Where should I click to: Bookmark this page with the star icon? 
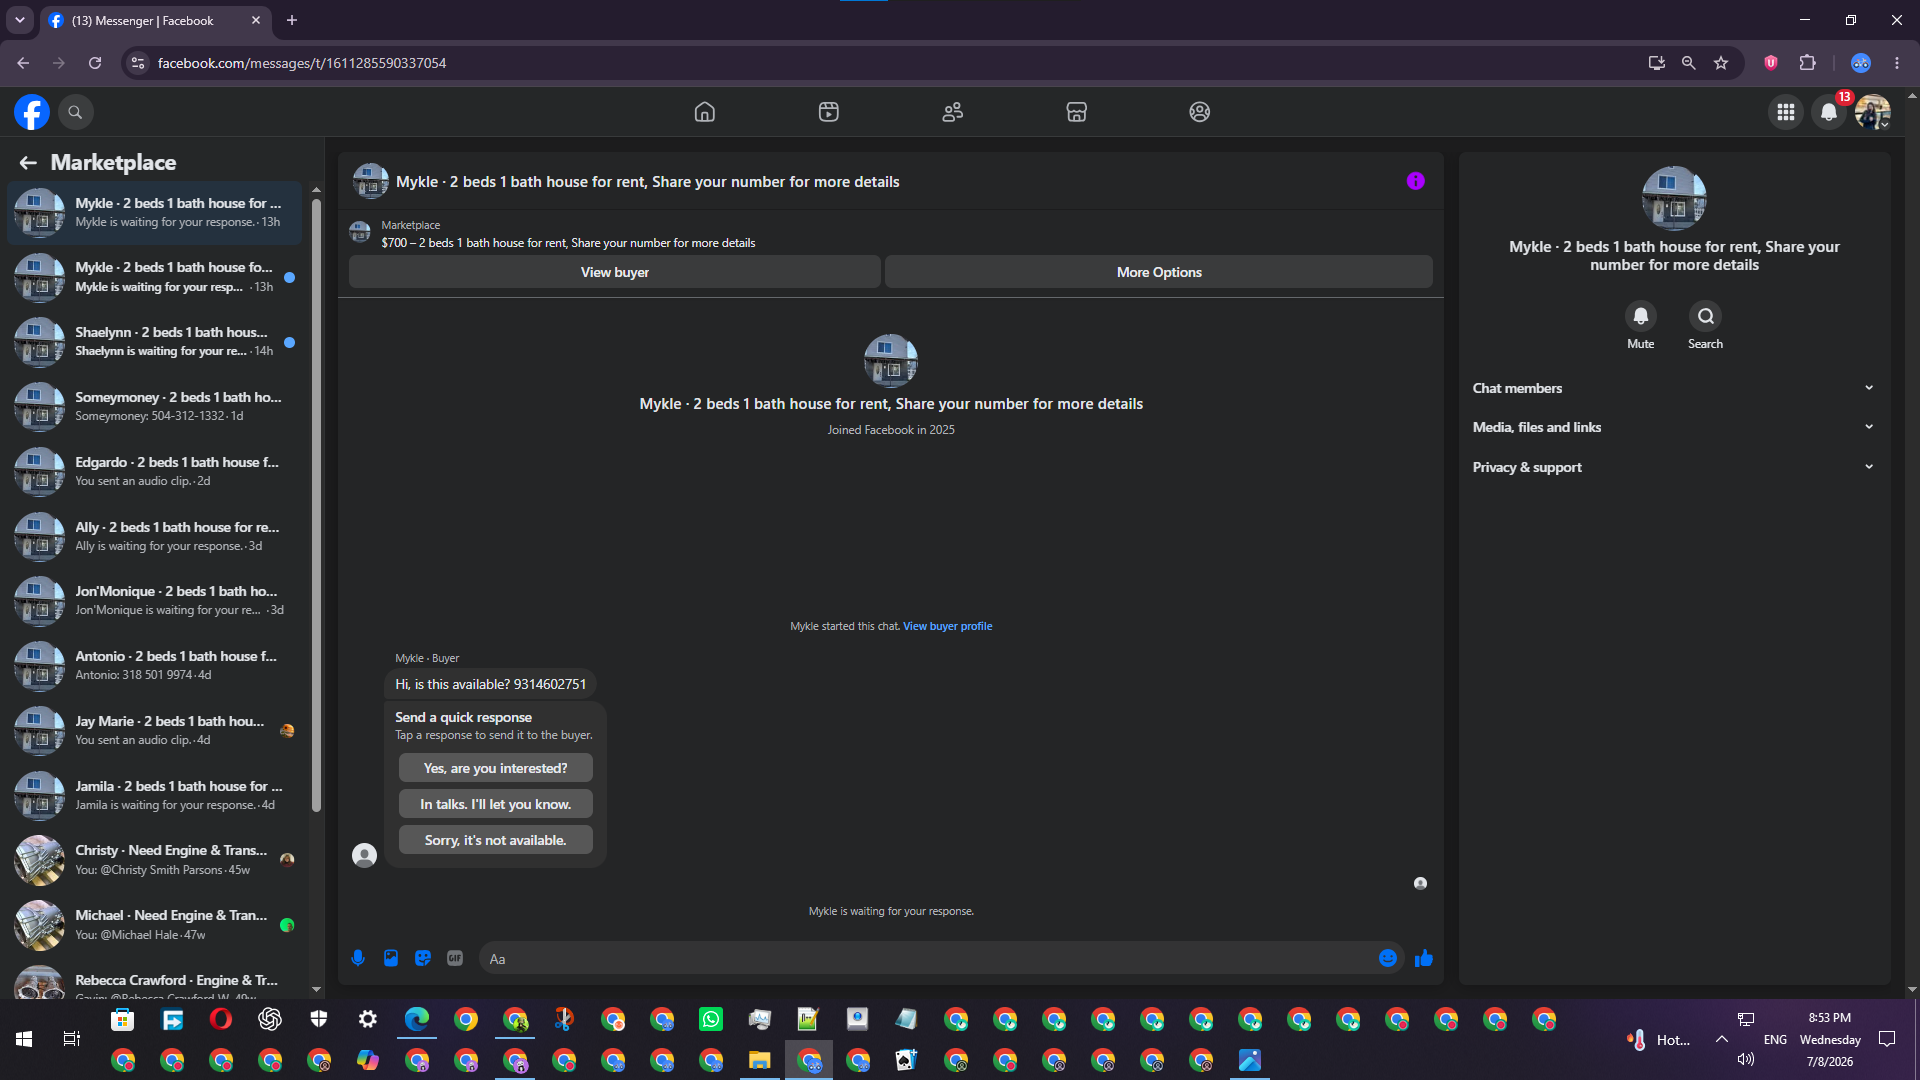tap(1721, 63)
